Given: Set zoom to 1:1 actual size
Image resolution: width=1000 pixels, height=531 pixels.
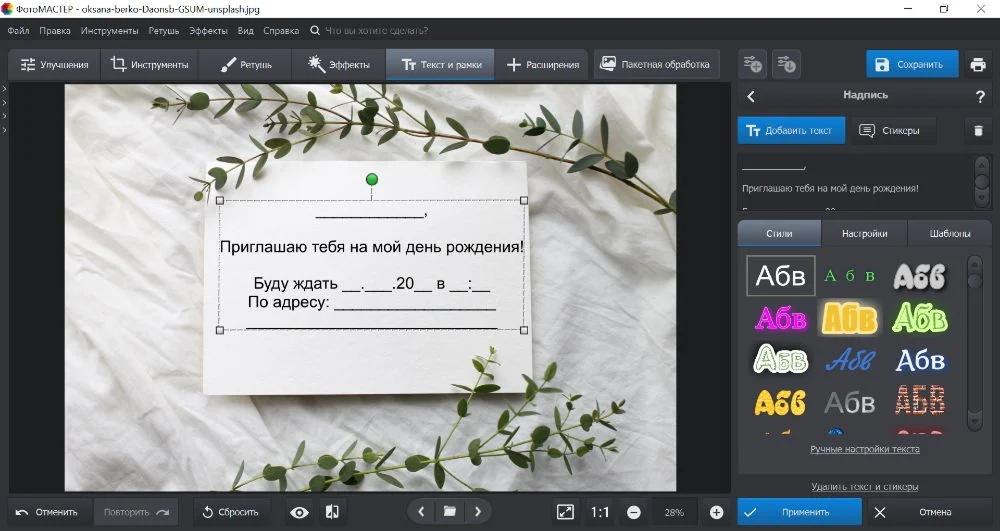Looking at the screenshot, I should (x=600, y=512).
